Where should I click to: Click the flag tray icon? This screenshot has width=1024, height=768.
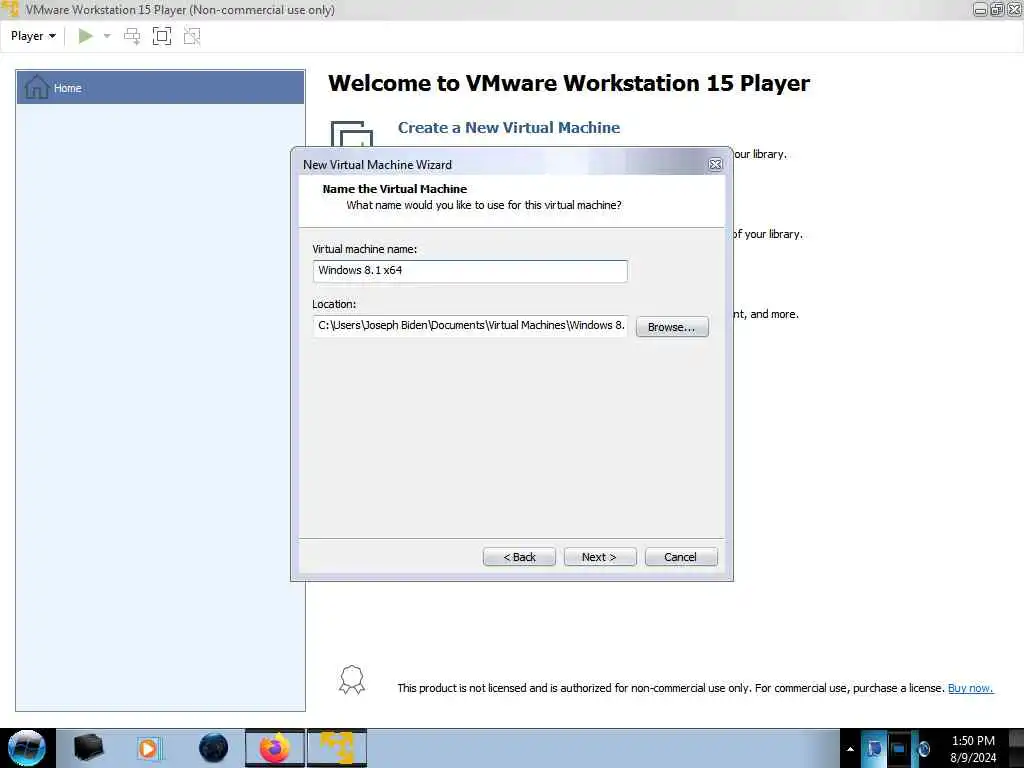874,748
